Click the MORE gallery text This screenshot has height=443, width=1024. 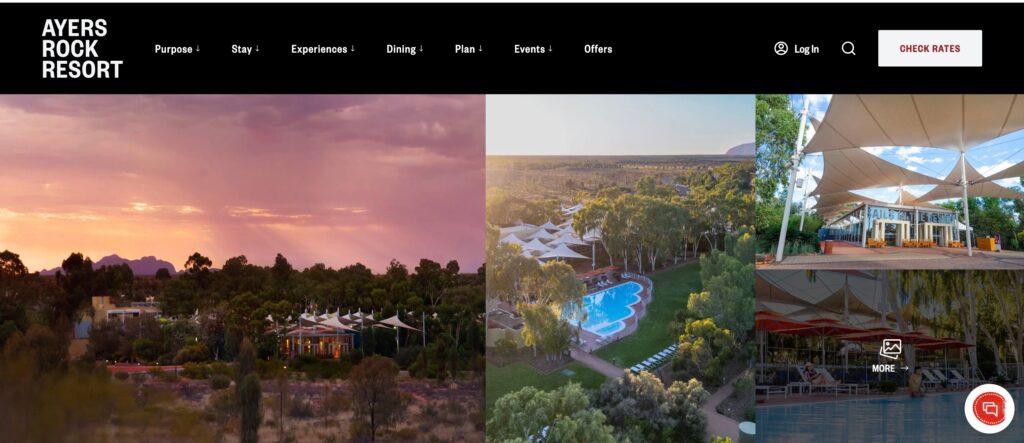coord(884,369)
